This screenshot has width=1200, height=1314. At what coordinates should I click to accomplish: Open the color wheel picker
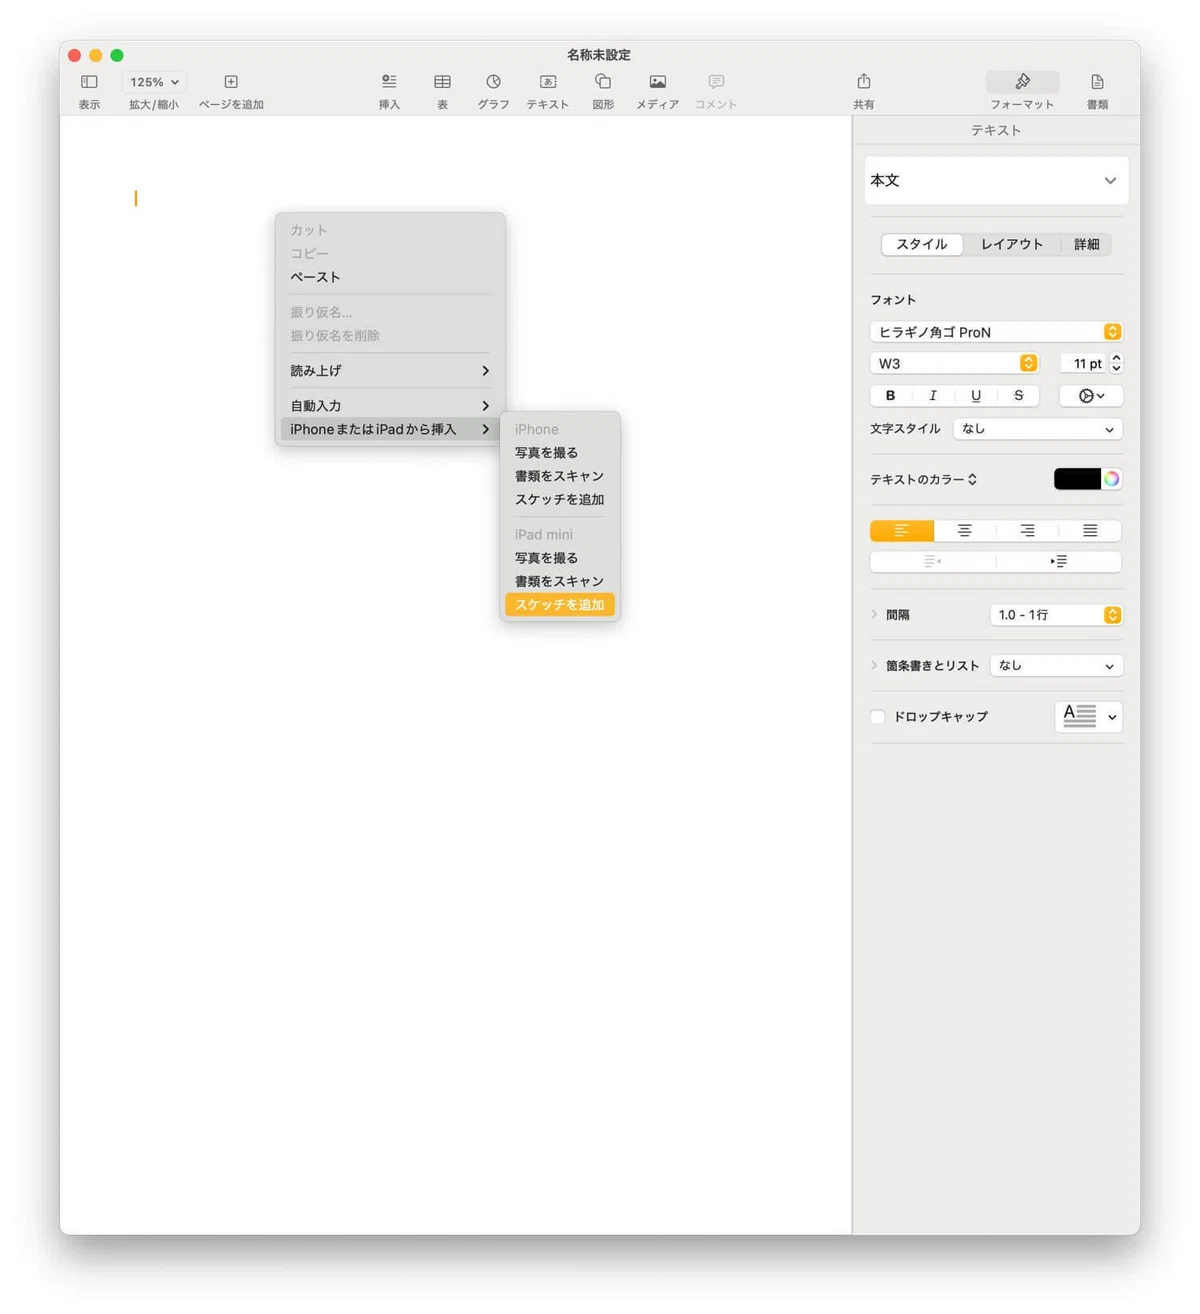1112,479
